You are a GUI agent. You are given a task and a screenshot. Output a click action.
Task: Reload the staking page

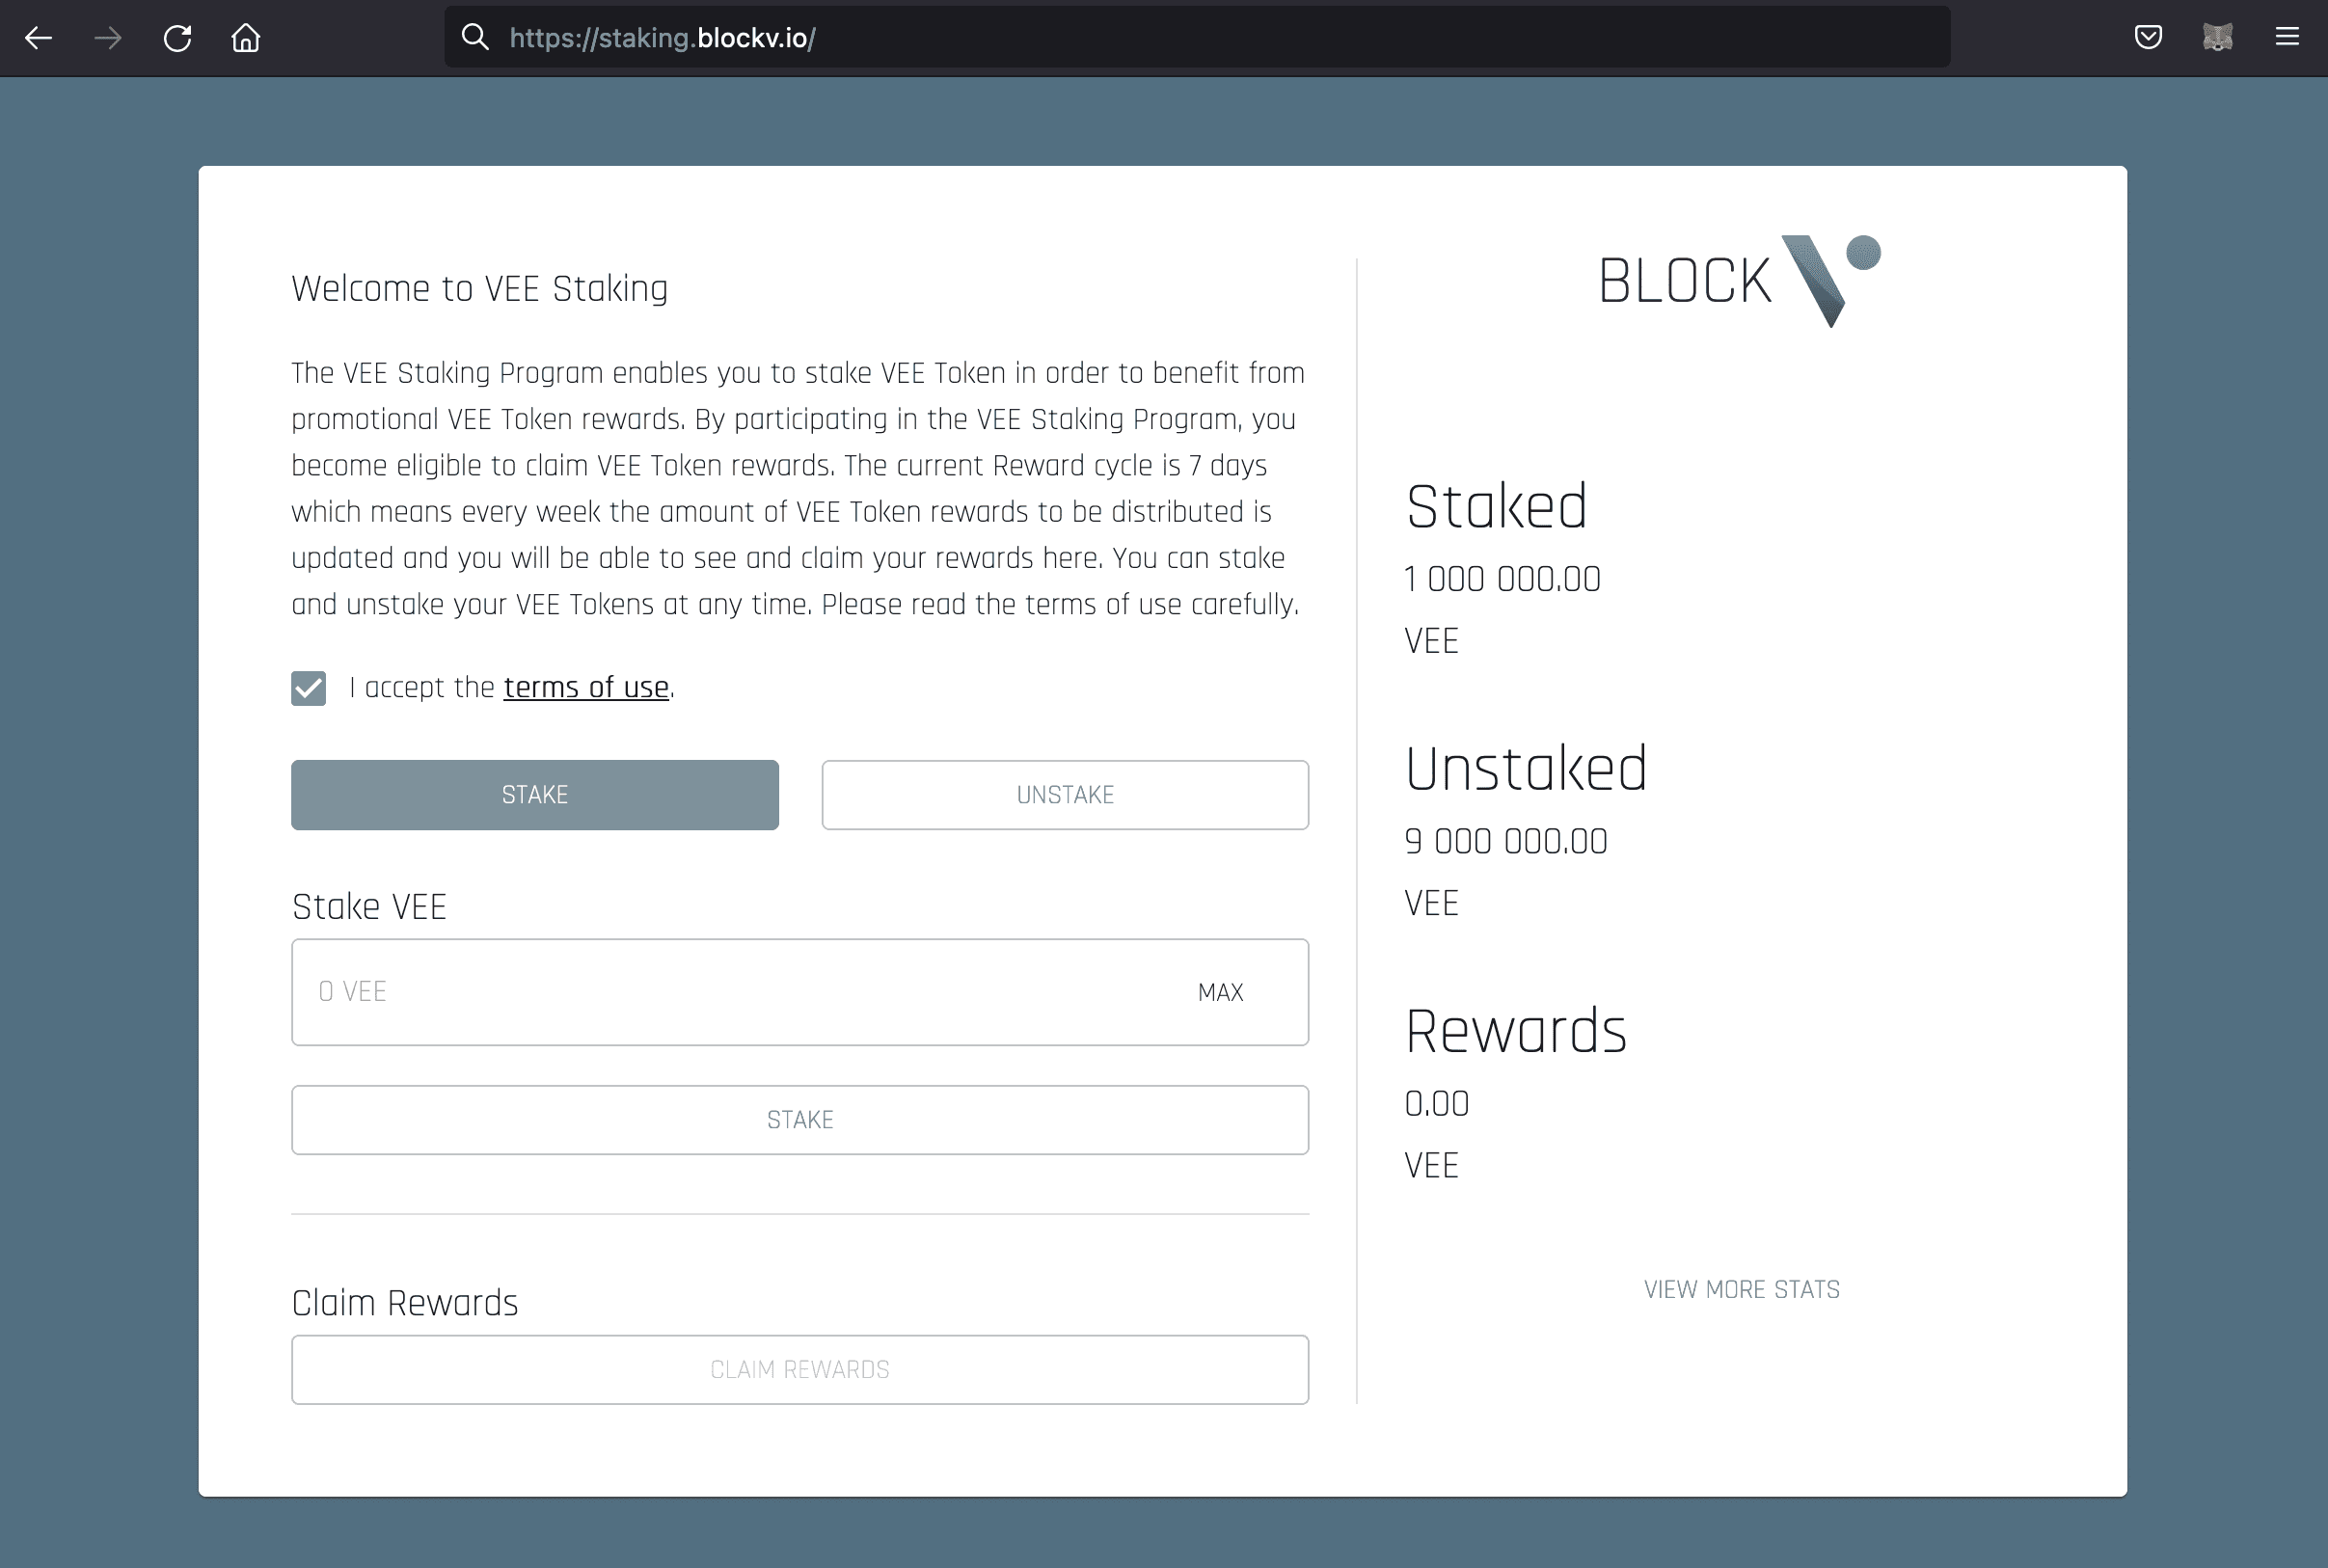pyautogui.click(x=178, y=37)
